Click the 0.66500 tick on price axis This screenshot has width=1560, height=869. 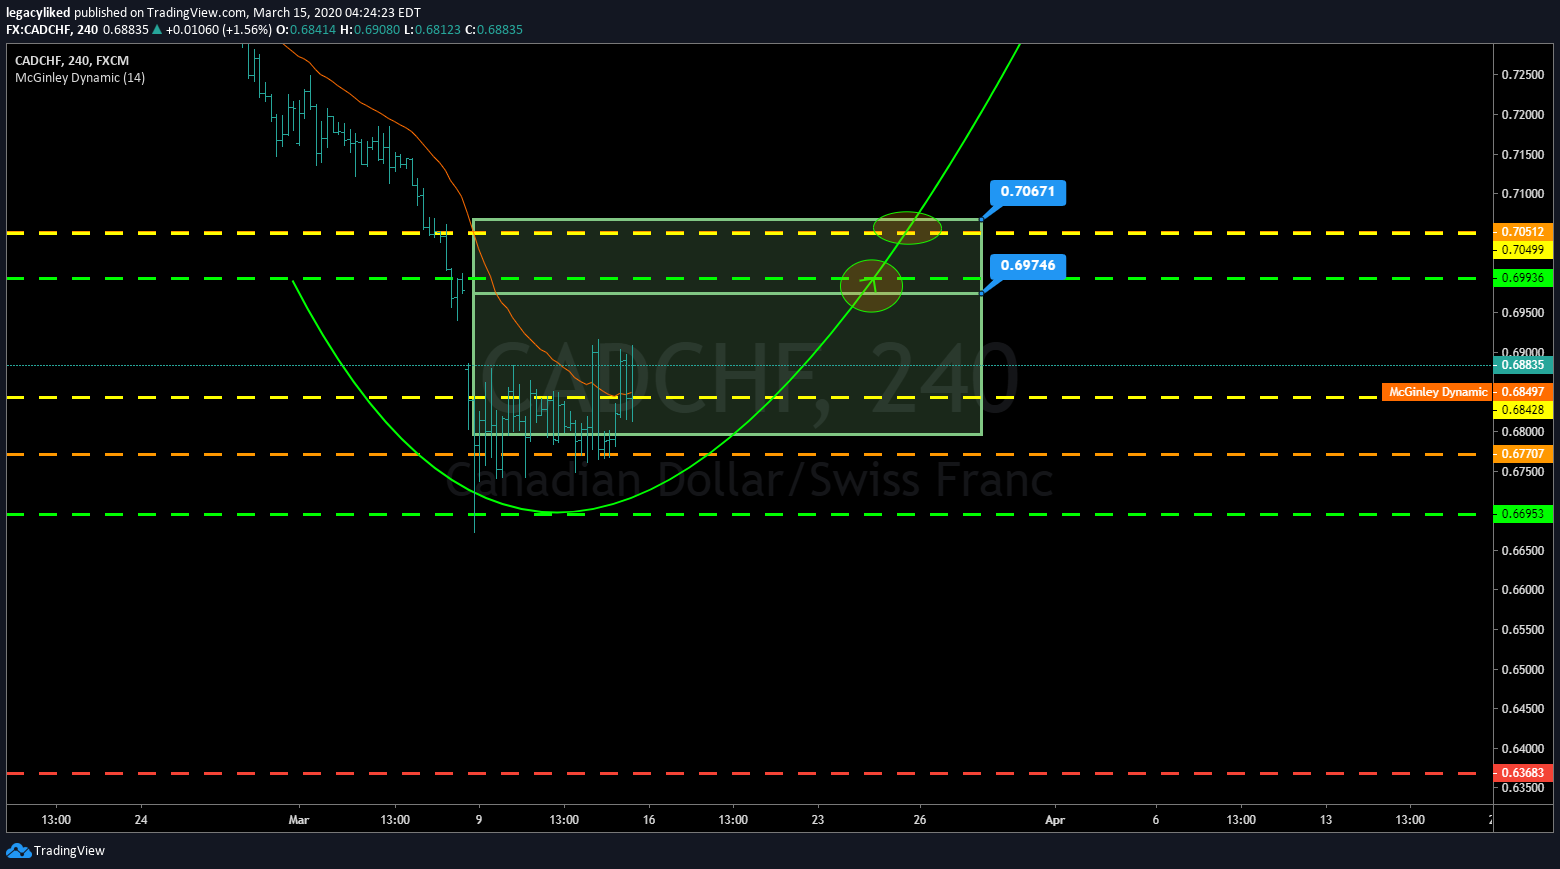tap(1522, 551)
